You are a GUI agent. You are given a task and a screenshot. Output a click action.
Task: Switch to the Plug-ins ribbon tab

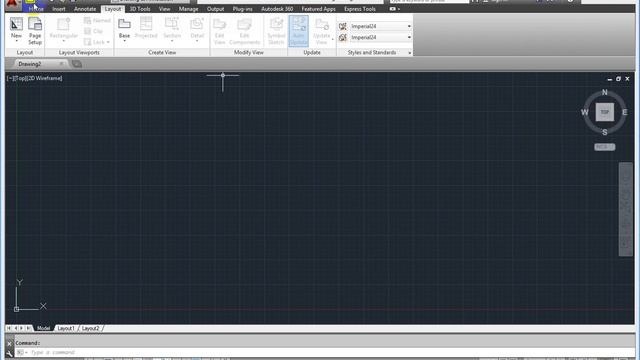pos(242,9)
